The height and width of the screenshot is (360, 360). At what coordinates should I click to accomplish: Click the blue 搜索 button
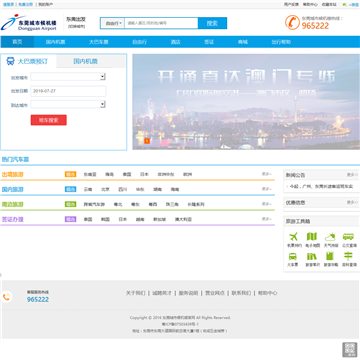tap(212, 23)
